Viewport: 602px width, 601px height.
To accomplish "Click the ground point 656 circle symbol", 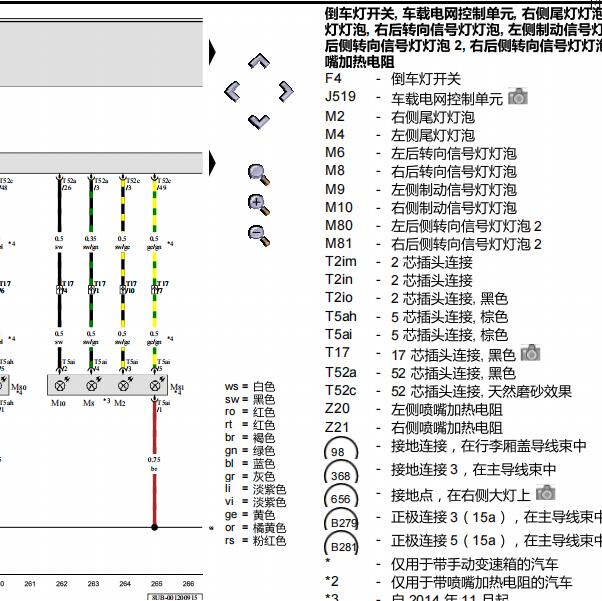I will [x=341, y=495].
